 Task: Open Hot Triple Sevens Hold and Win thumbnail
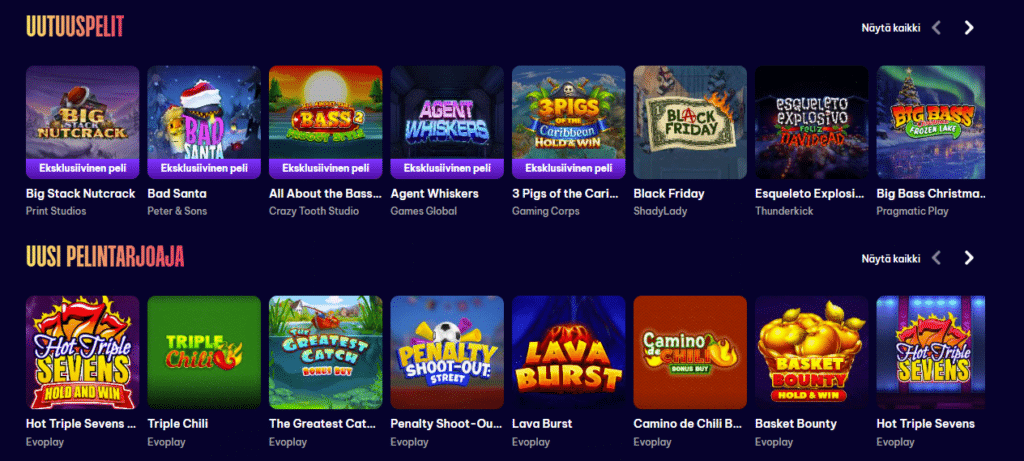coord(82,353)
